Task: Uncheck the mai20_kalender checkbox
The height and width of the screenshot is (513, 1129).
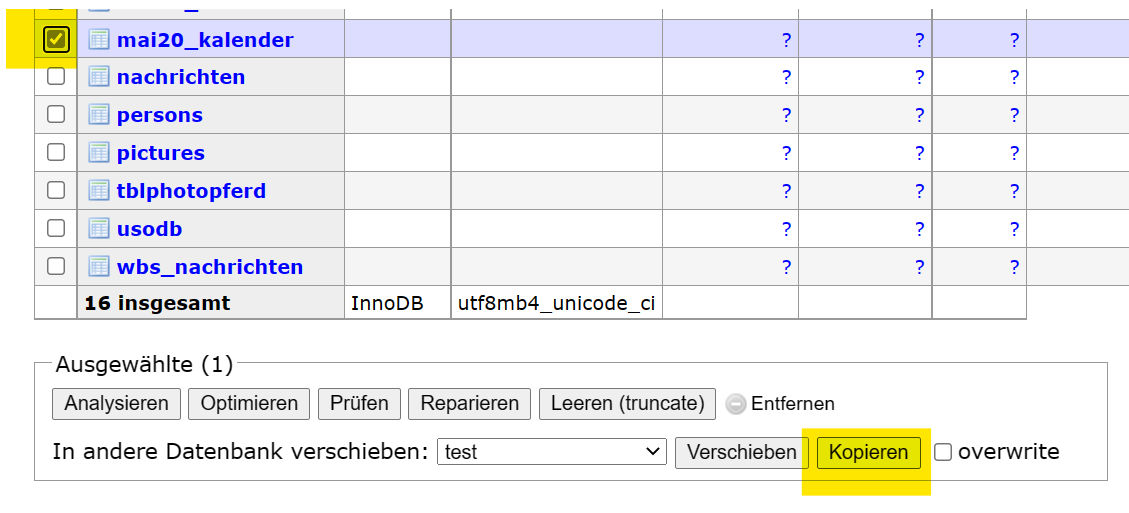Action: (56, 40)
